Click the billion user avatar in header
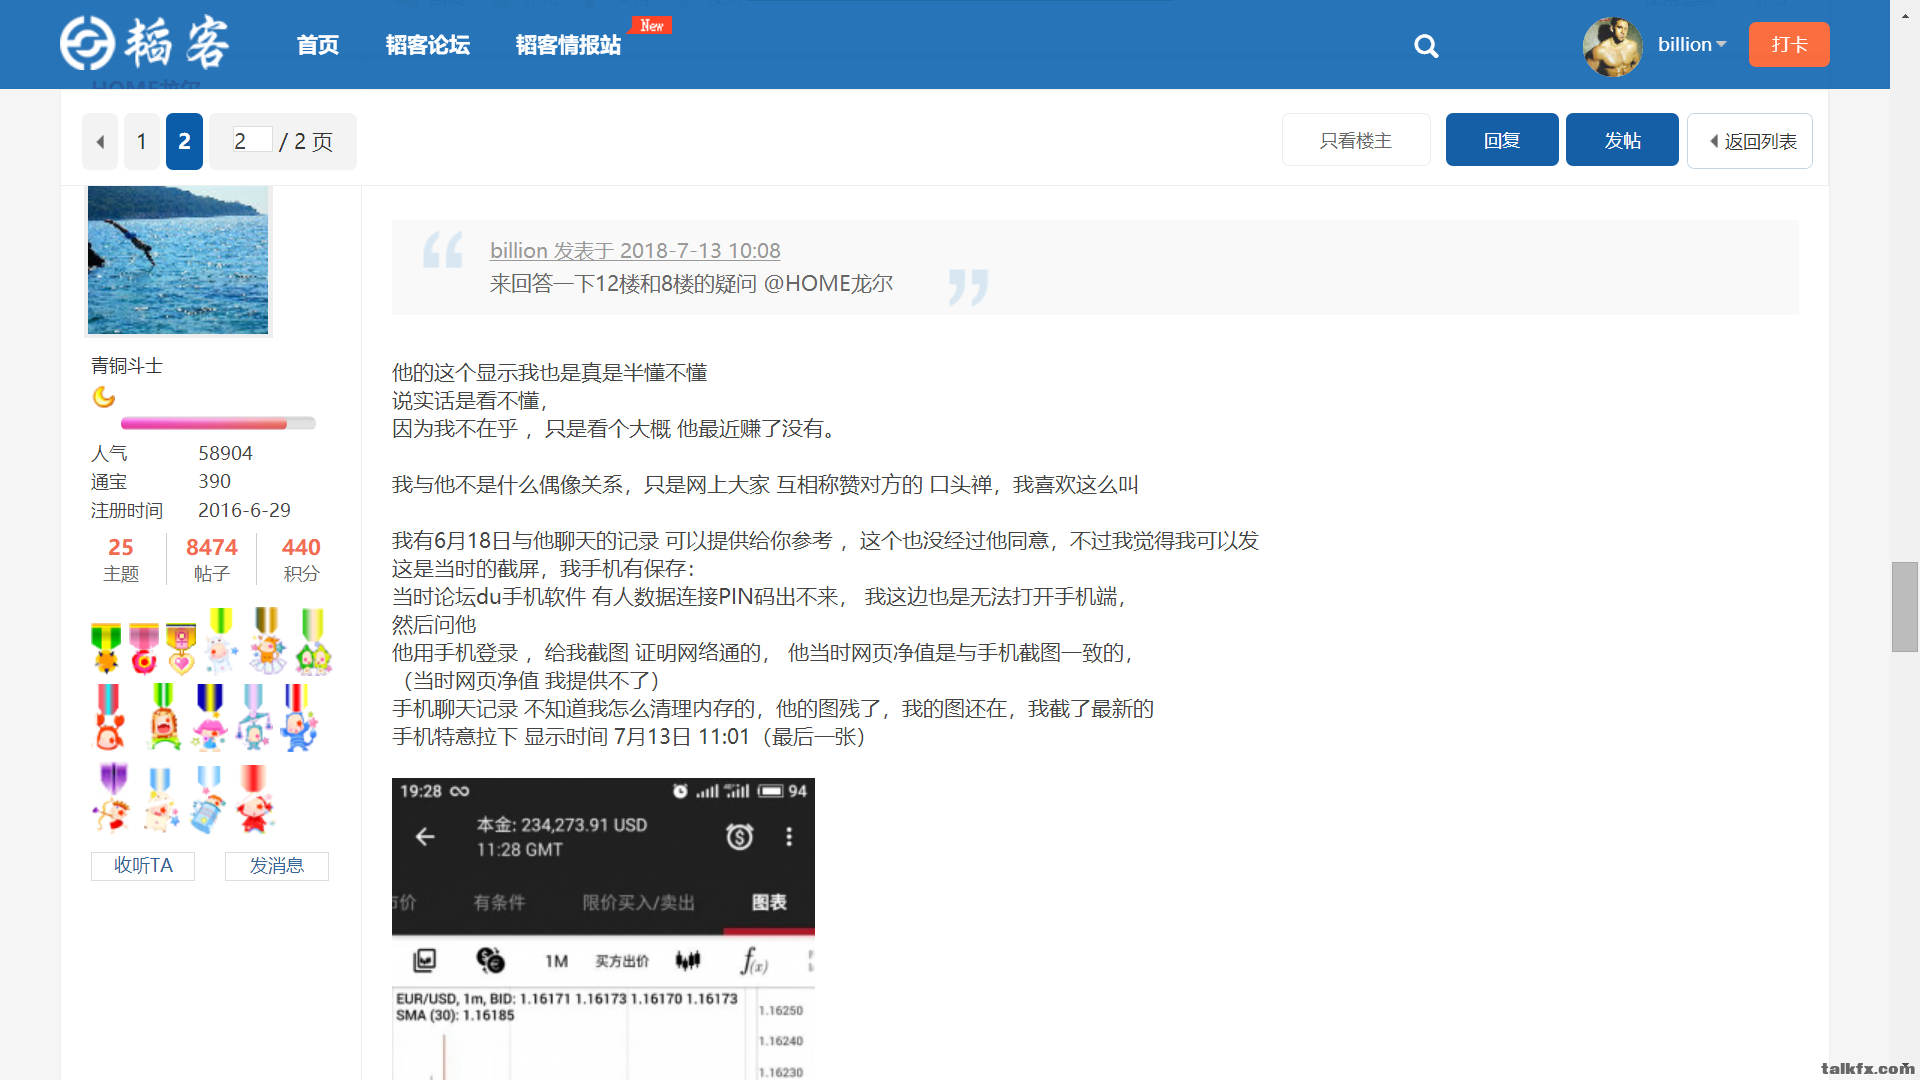Viewport: 1920px width, 1080px height. click(x=1612, y=46)
